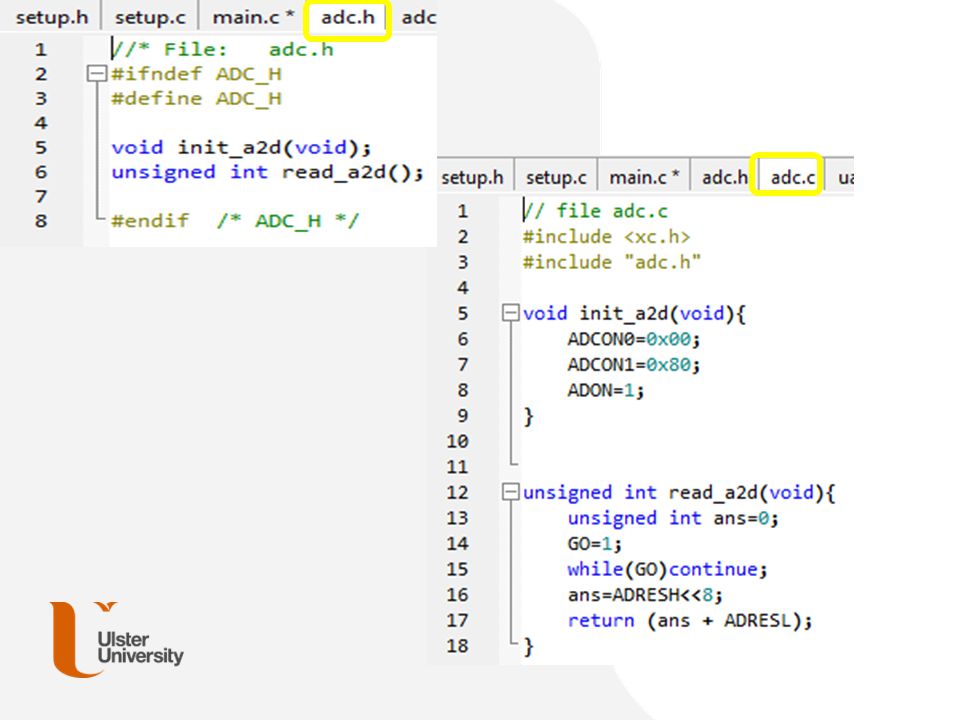The height and width of the screenshot is (720, 960).
Task: Click the 'GO=1;' statement
Action: tap(594, 544)
